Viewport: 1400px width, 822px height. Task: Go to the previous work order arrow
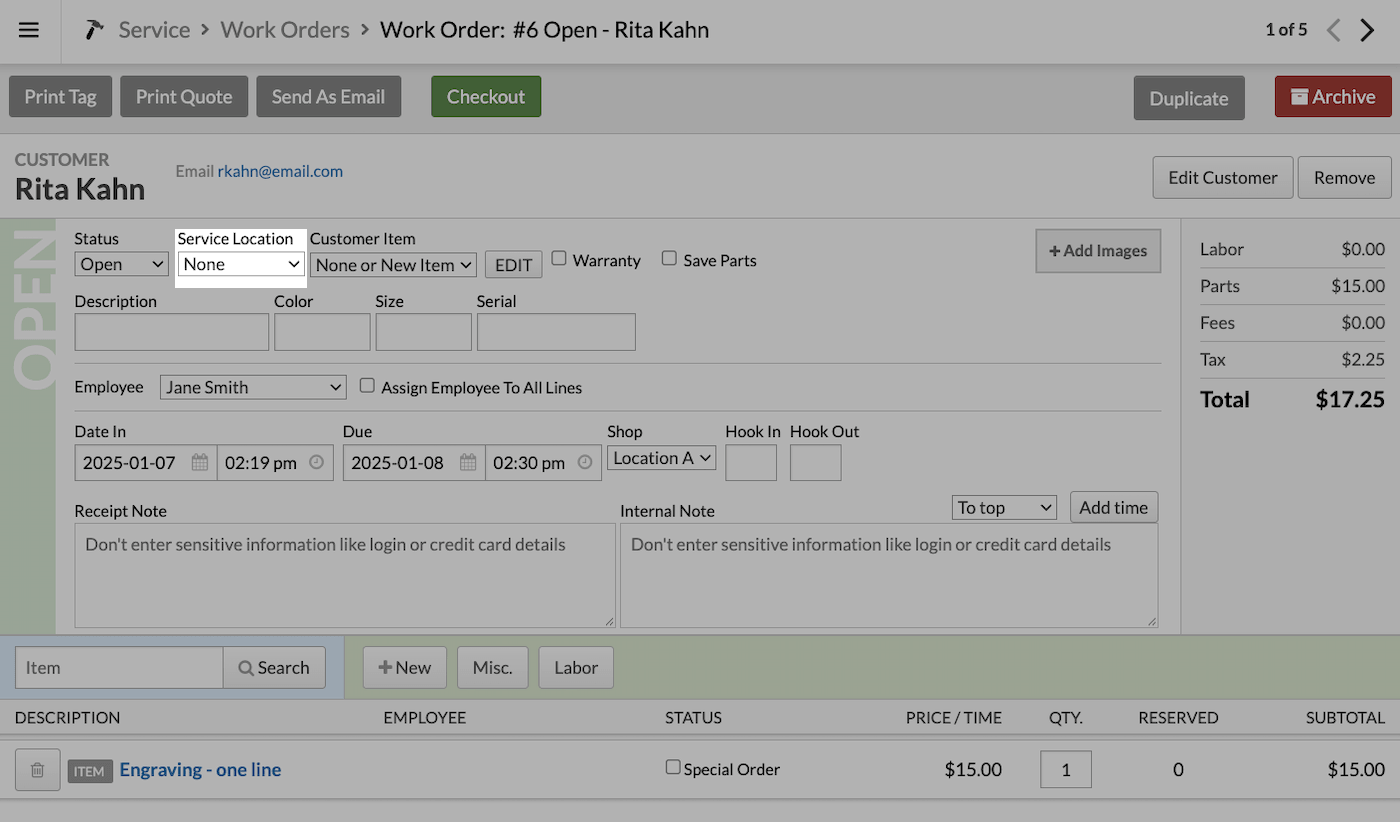pos(1333,30)
